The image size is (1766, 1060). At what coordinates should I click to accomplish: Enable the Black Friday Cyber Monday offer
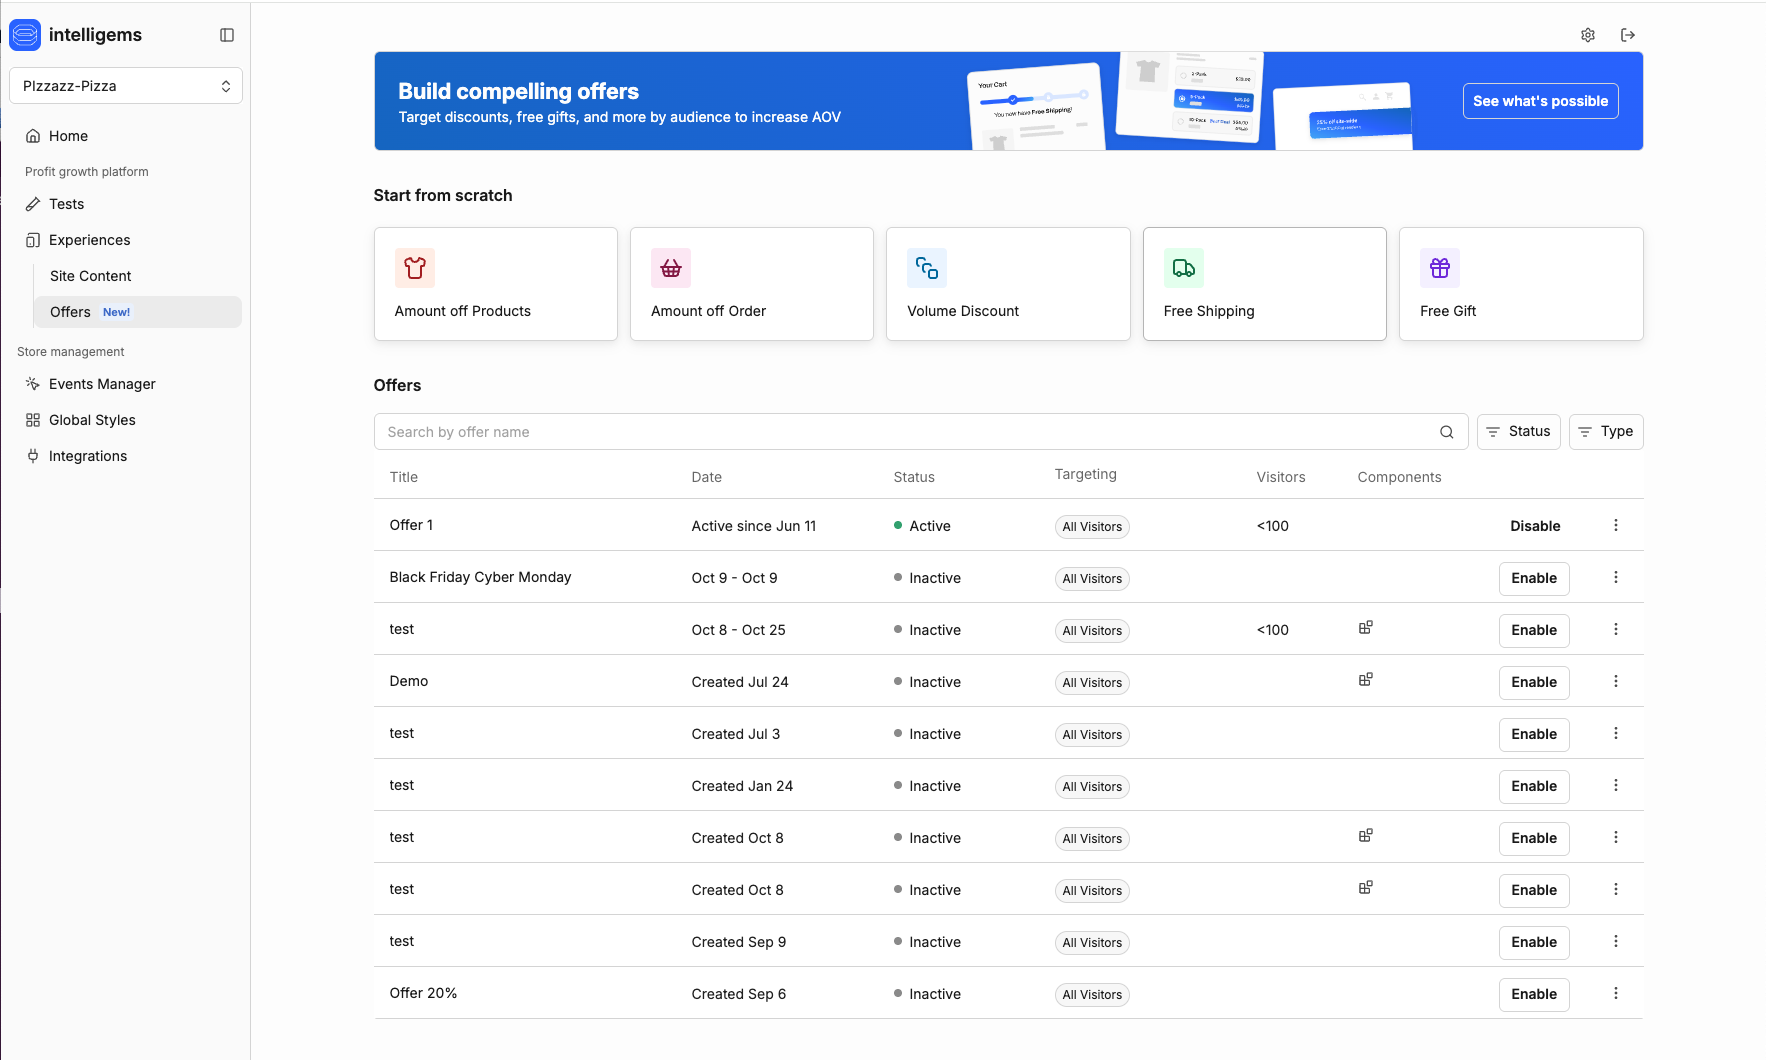1533,578
